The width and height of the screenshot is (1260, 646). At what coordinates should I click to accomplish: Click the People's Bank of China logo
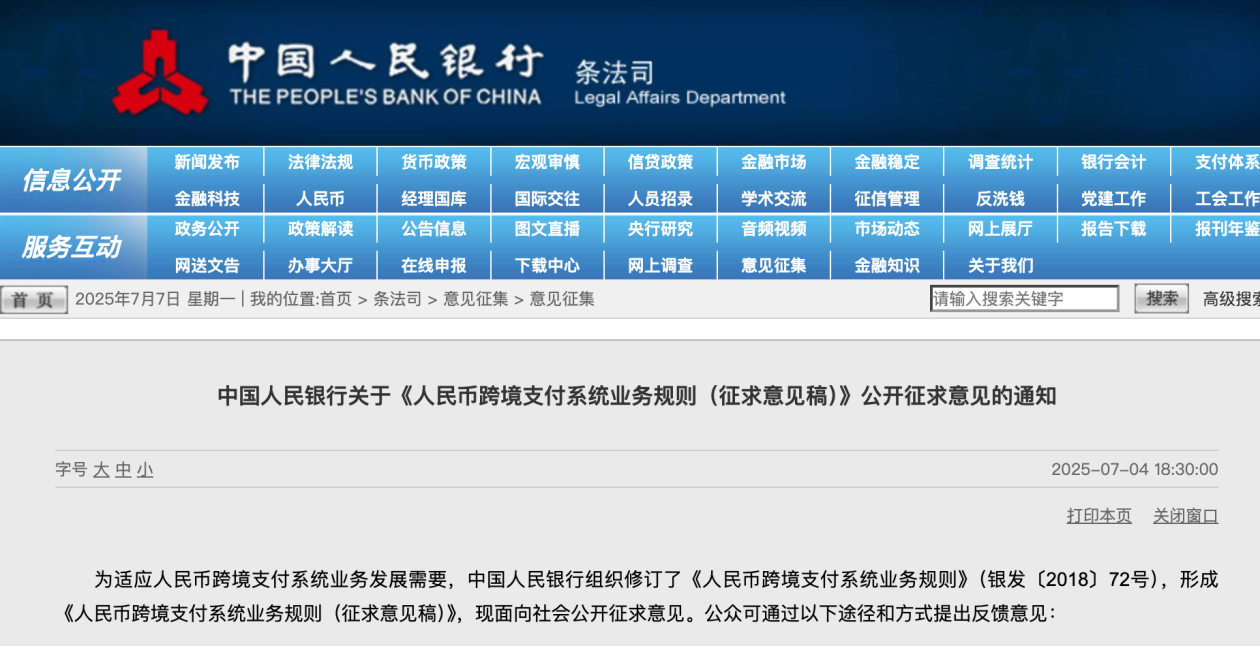pyautogui.click(x=160, y=72)
